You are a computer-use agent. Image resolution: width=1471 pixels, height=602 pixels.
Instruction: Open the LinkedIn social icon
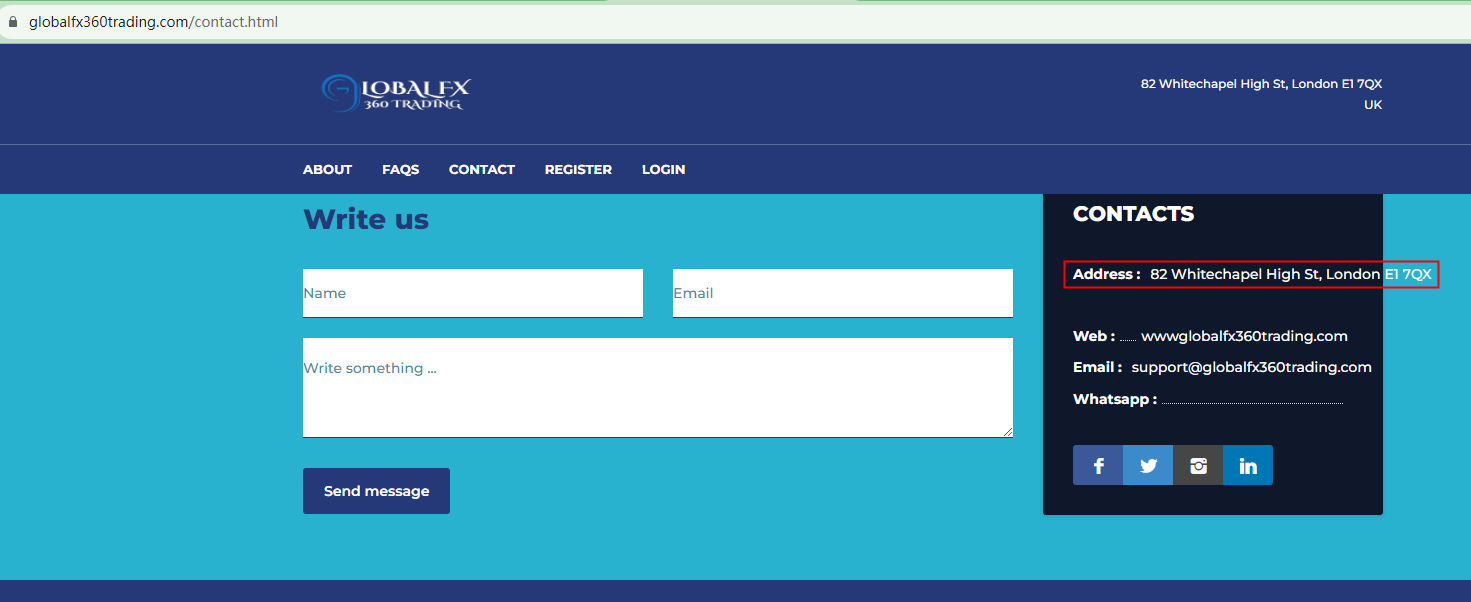(x=1248, y=465)
